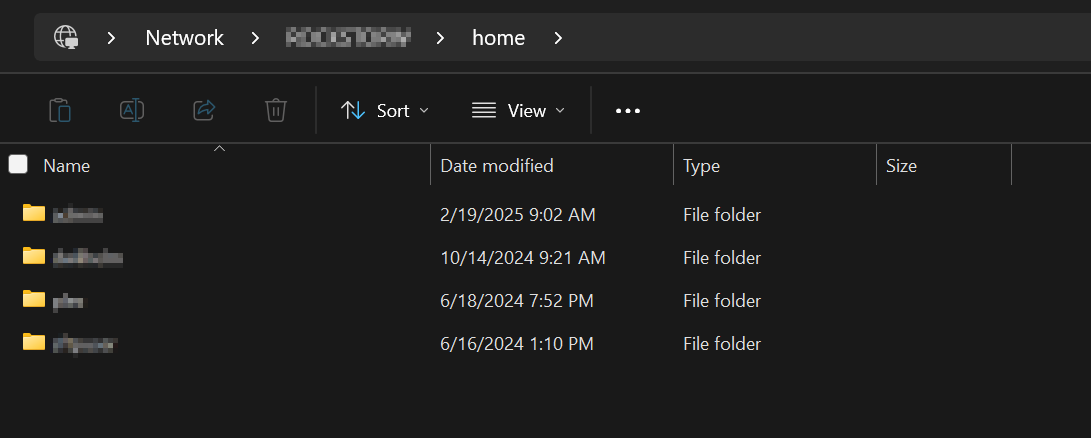This screenshot has height=438, width=1091.
Task: Click the Network breadcrumb
Action: pyautogui.click(x=184, y=38)
